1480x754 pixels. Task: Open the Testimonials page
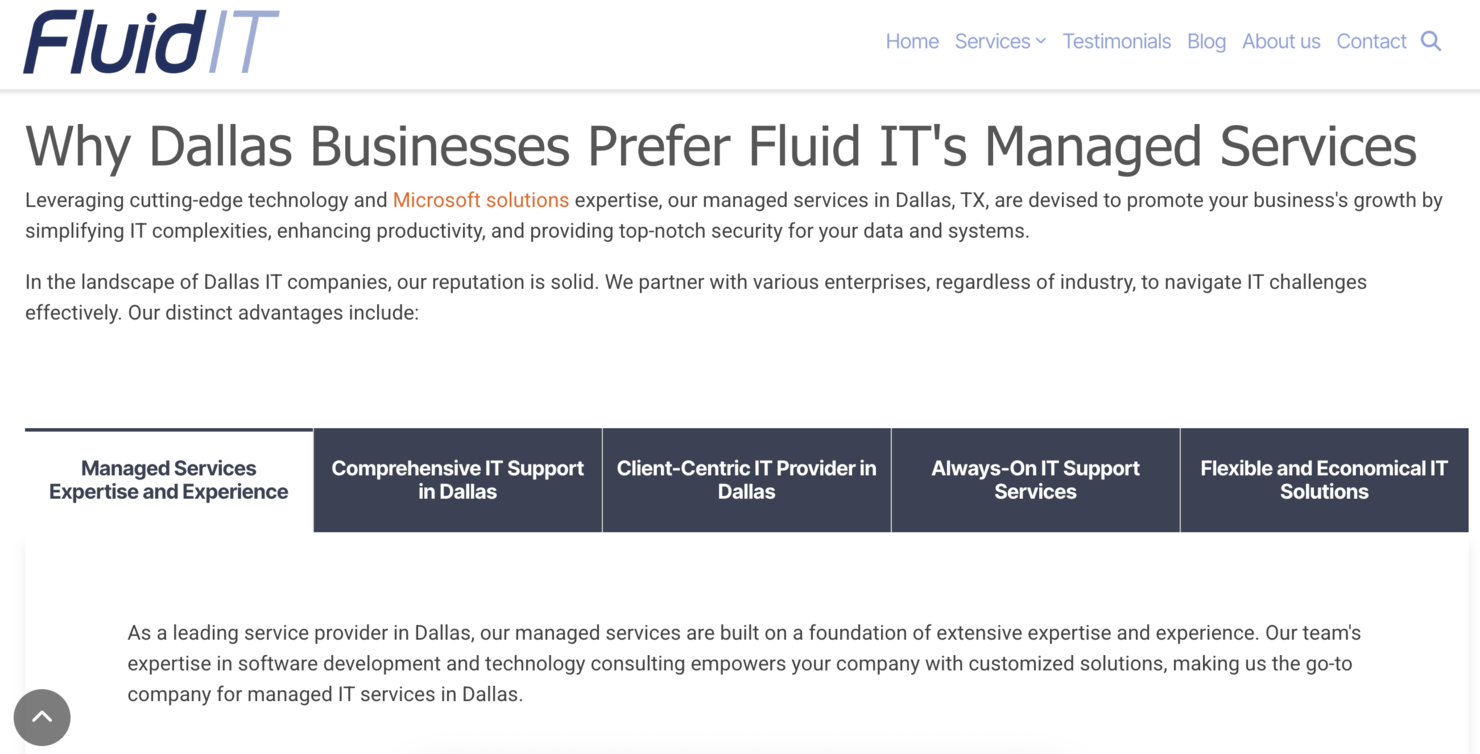tap(1117, 41)
